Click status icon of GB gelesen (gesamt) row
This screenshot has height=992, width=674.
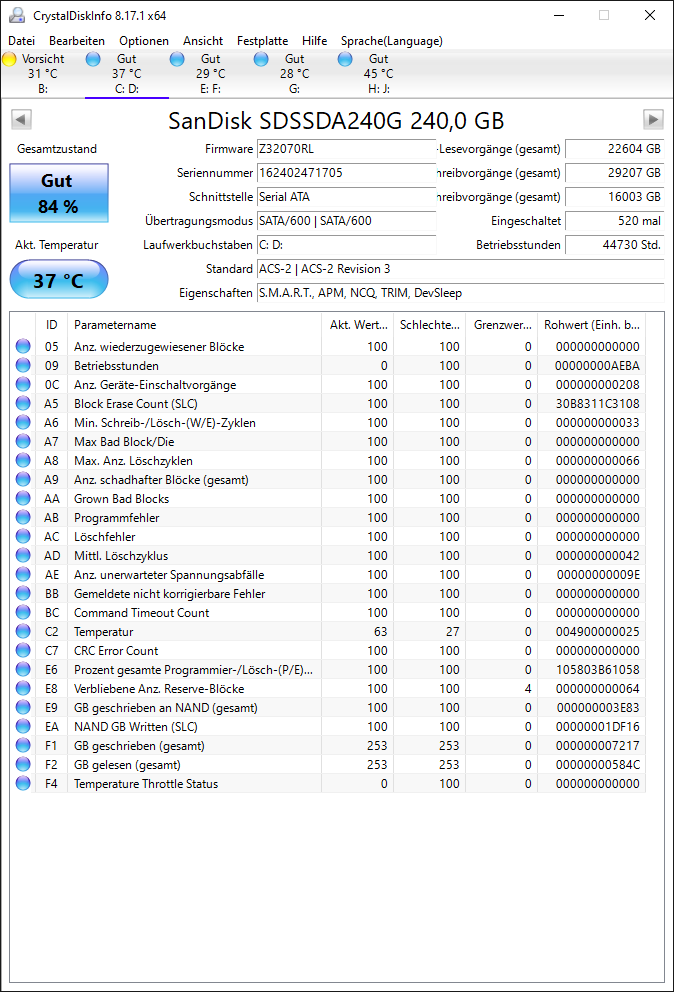[23, 764]
